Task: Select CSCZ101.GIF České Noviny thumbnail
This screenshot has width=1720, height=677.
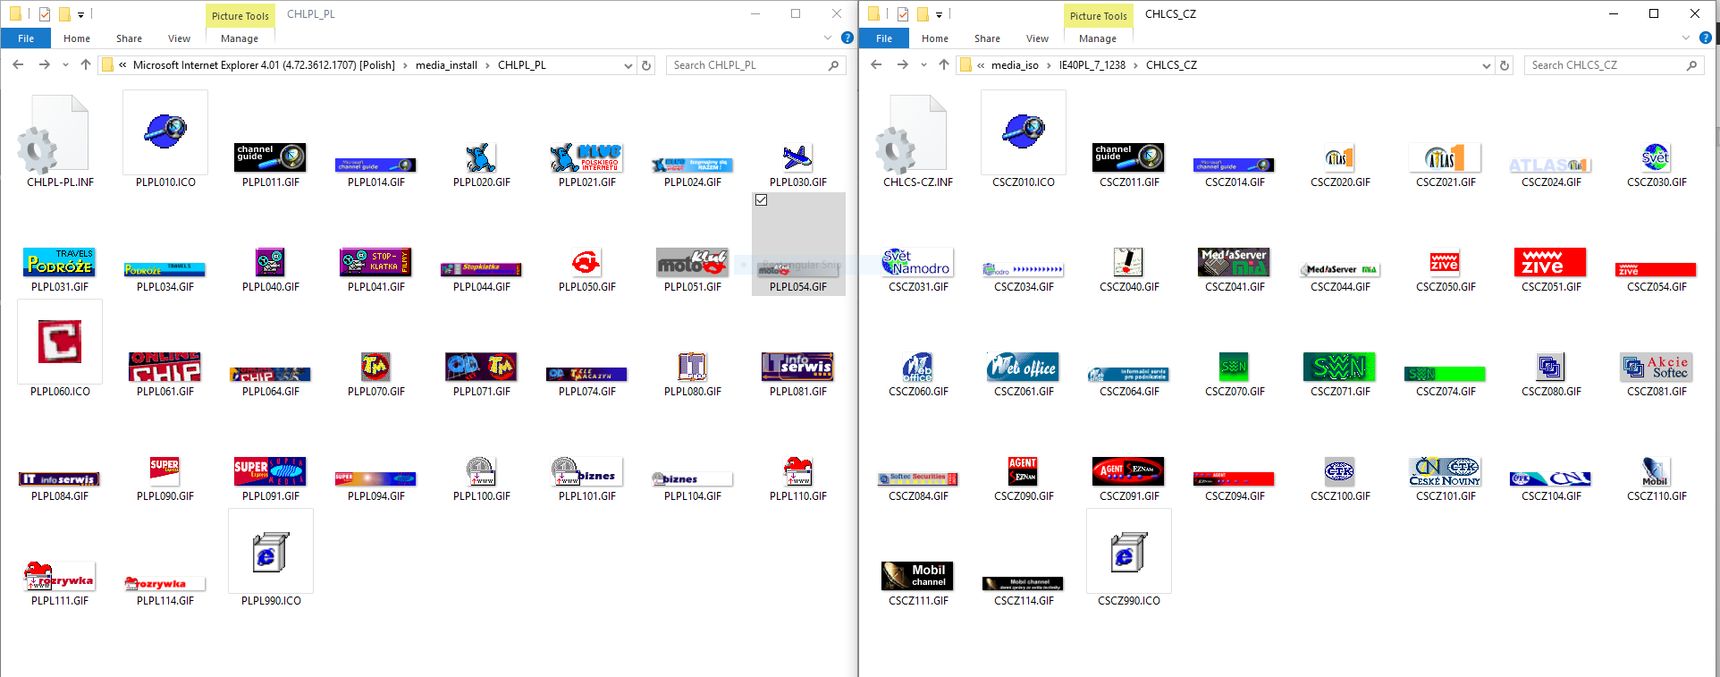Action: click(x=1445, y=471)
